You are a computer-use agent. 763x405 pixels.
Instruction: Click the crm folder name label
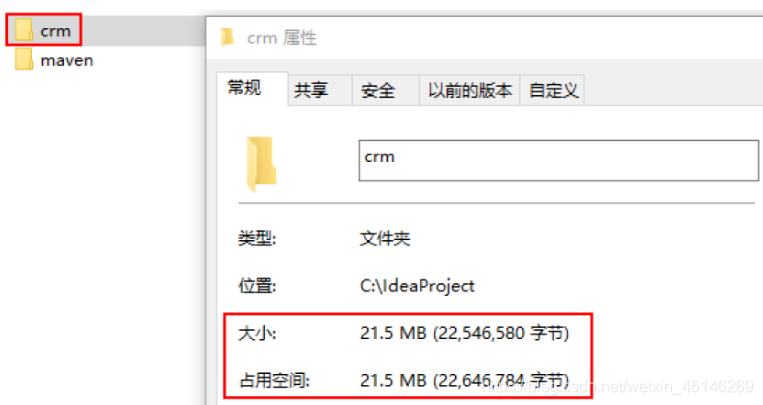click(x=55, y=31)
